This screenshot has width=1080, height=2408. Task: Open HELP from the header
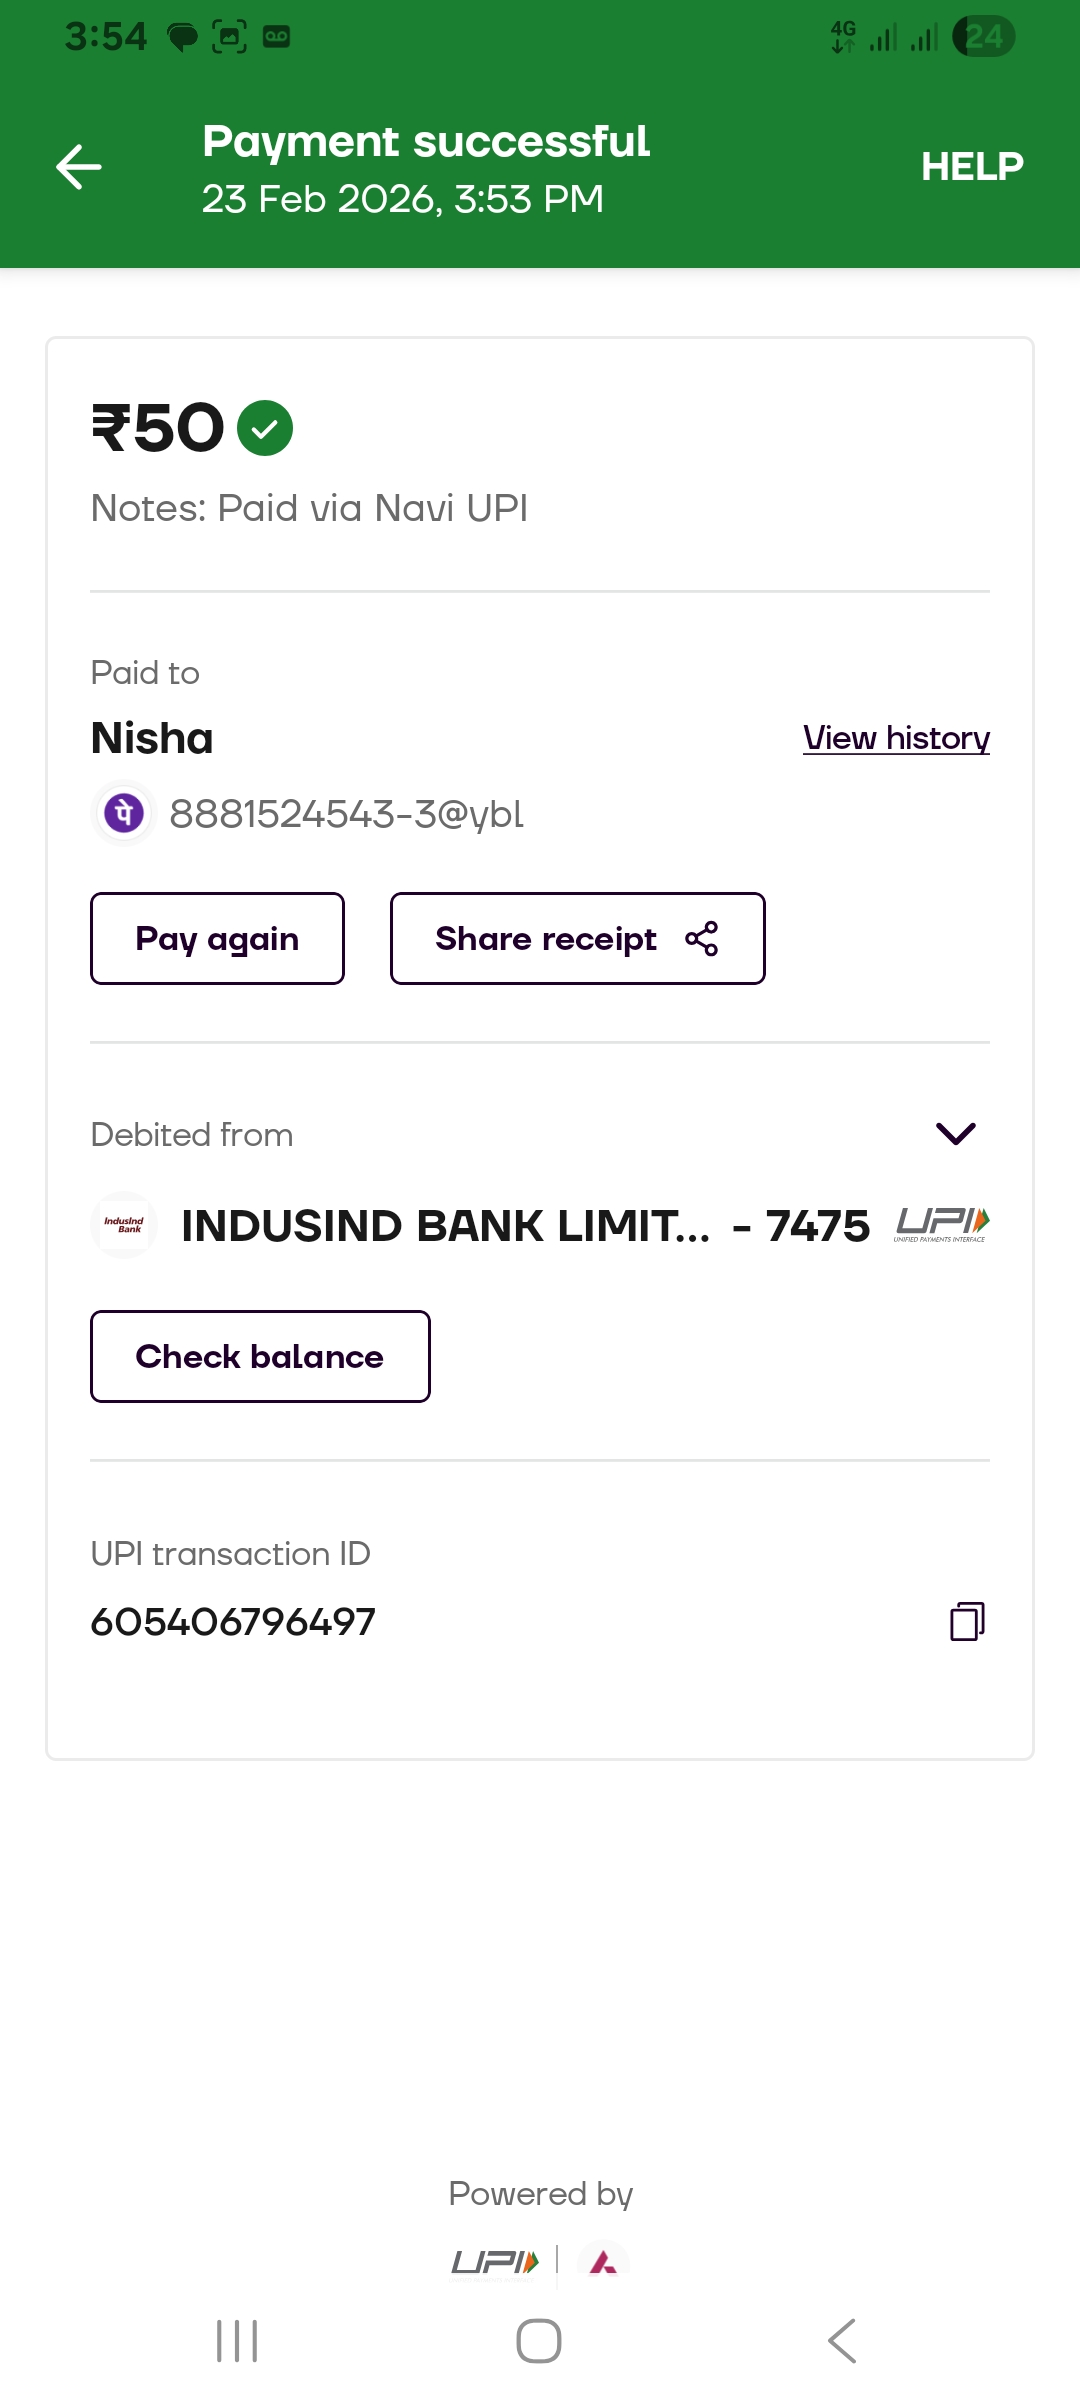pyautogui.click(x=972, y=167)
